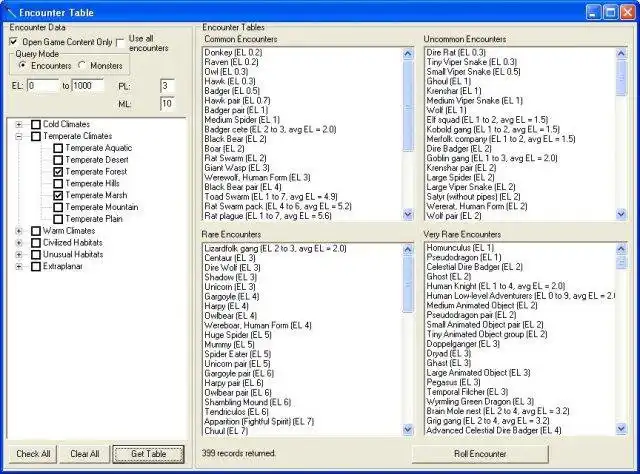This screenshot has height=474, width=640.
Task: Uncheck the Temperate Marsh checkbox
Action: (58, 195)
